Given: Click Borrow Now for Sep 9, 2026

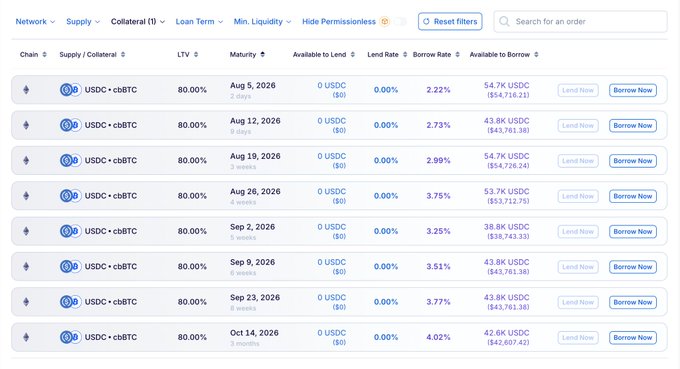Looking at the screenshot, I should 633,267.
